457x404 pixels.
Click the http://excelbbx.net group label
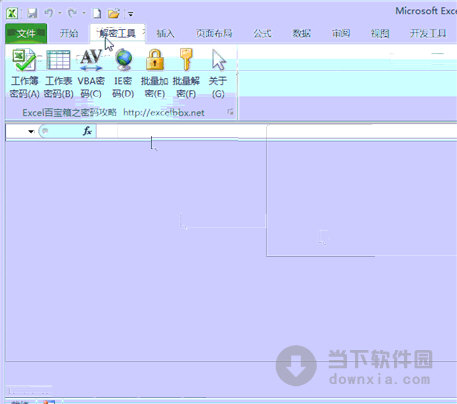164,113
